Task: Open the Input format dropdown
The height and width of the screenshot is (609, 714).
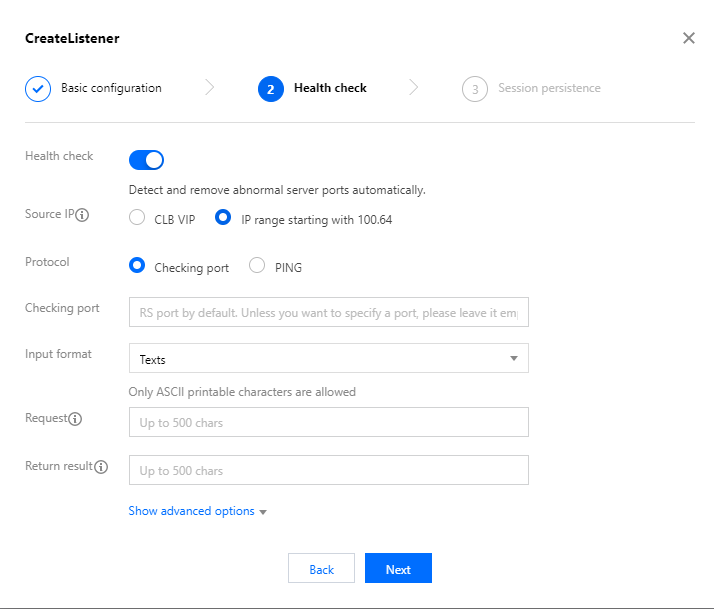Action: tap(328, 358)
